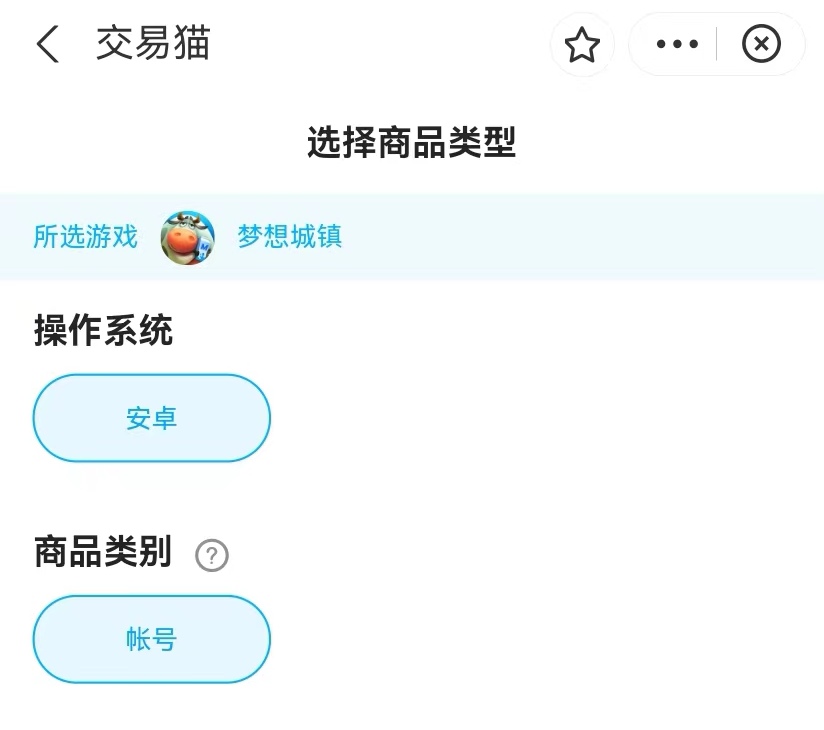The image size is (824, 730).
Task: Click the 帐号 text inside its pill
Action: [152, 640]
